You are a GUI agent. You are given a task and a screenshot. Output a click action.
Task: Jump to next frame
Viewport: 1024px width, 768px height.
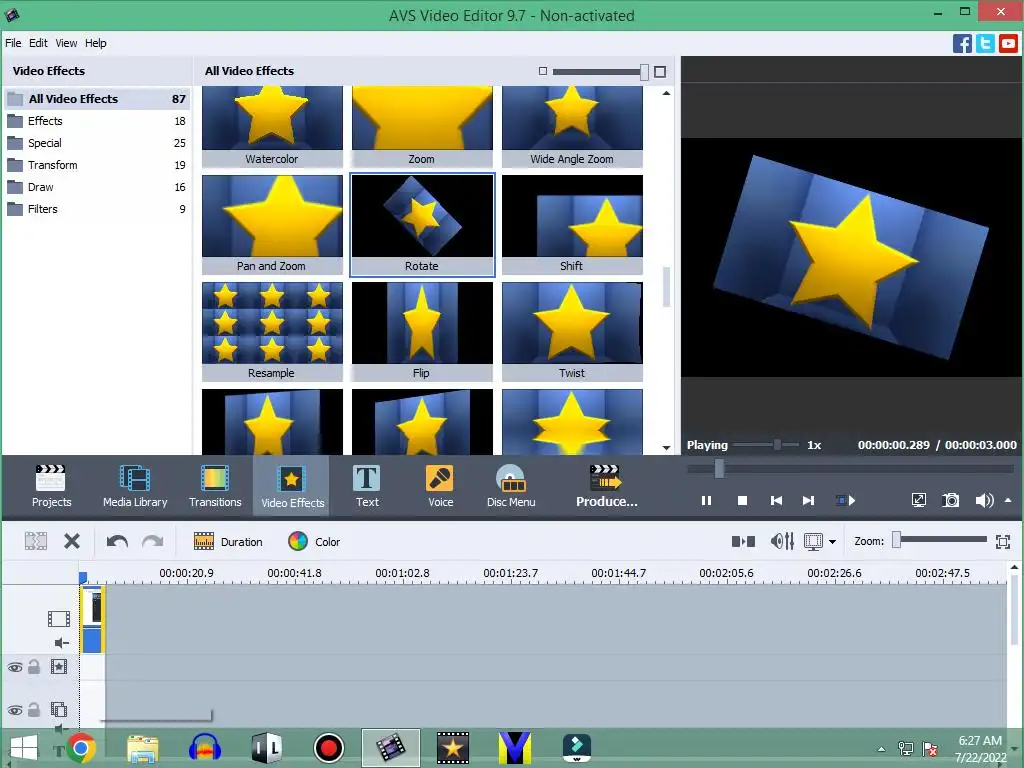click(x=808, y=500)
